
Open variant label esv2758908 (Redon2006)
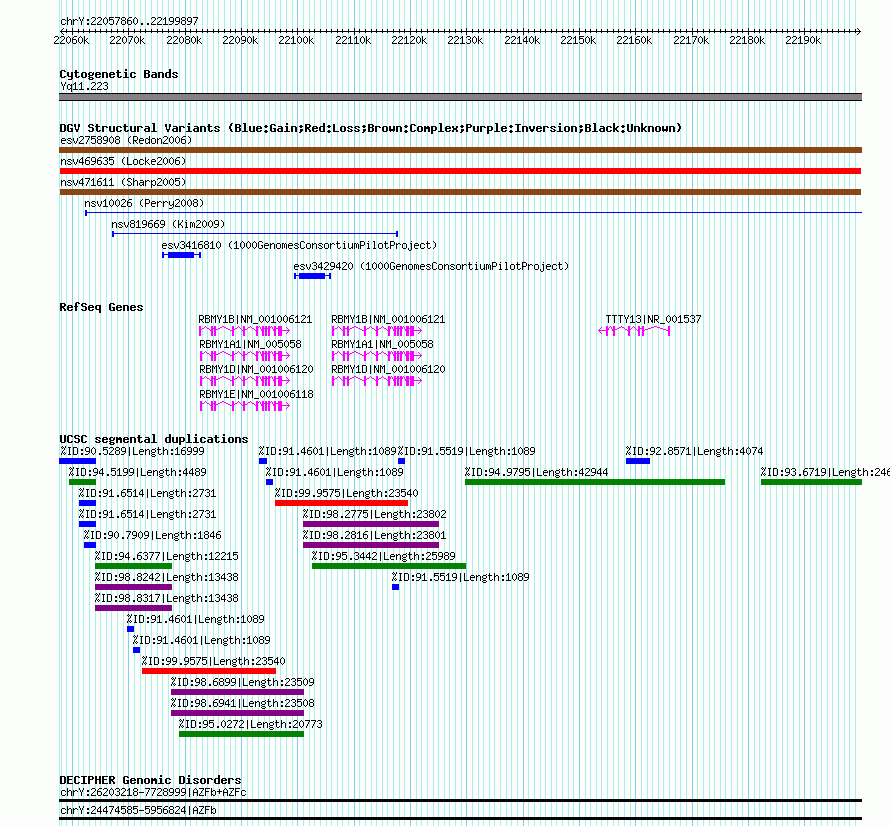click(x=126, y=140)
